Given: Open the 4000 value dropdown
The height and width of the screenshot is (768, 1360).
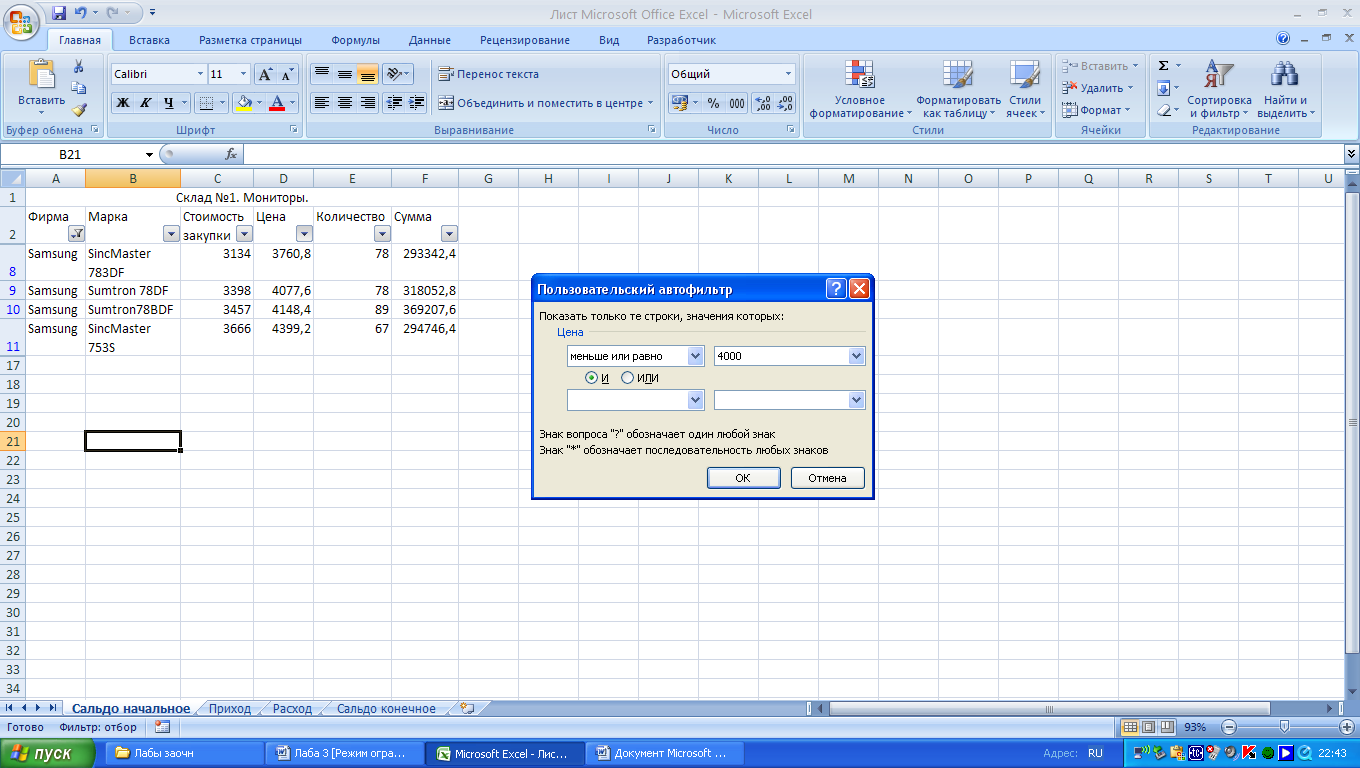Looking at the screenshot, I should pyautogui.click(x=856, y=356).
